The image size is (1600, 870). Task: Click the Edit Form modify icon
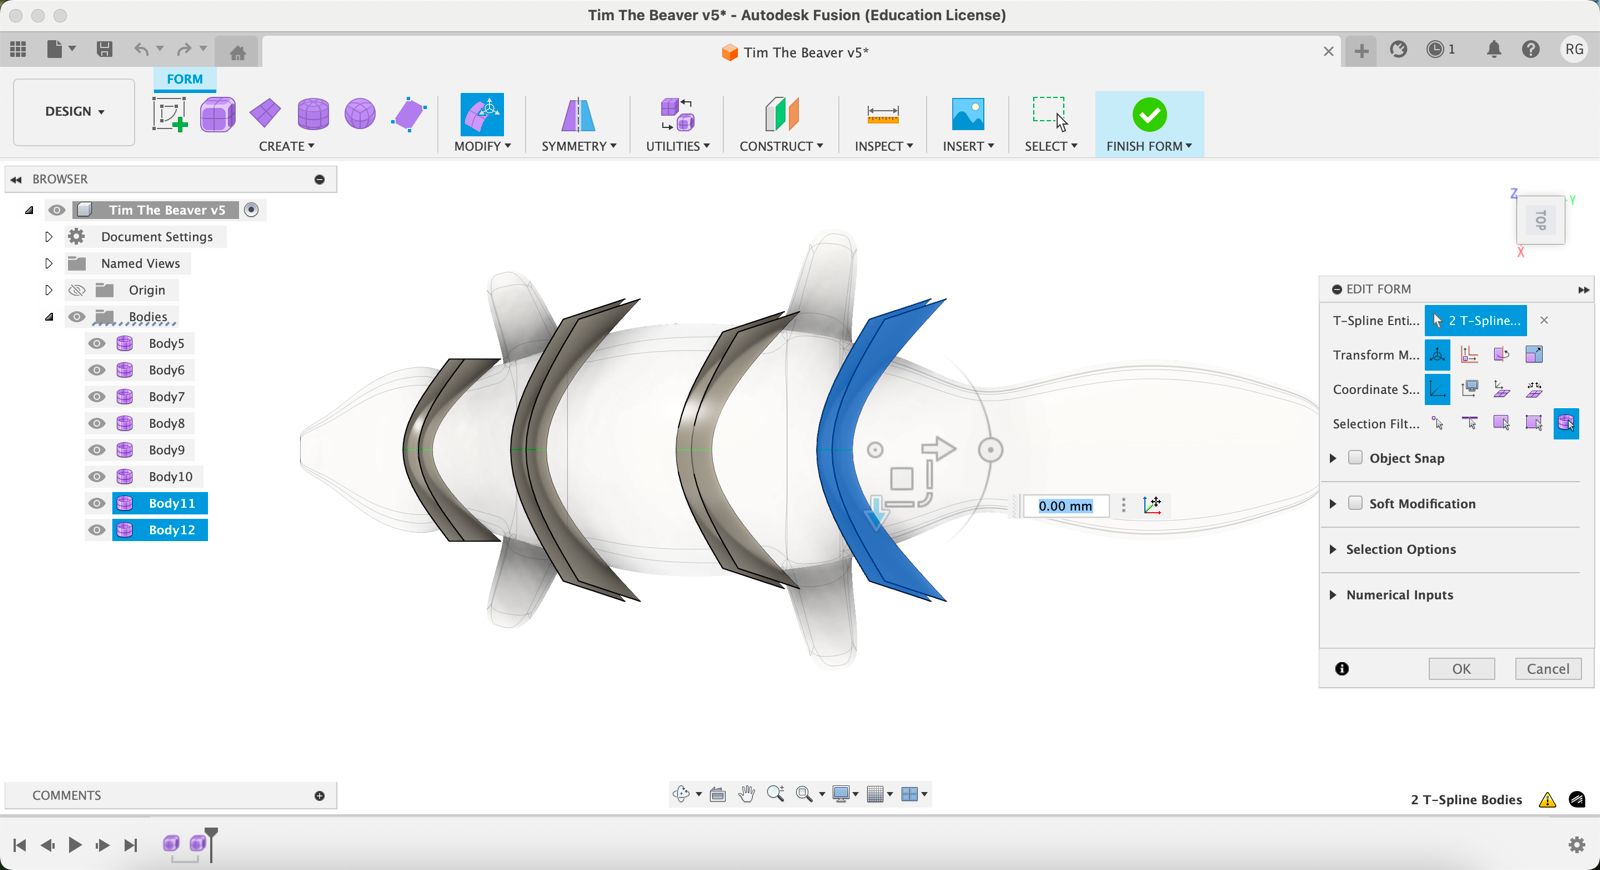pos(481,114)
